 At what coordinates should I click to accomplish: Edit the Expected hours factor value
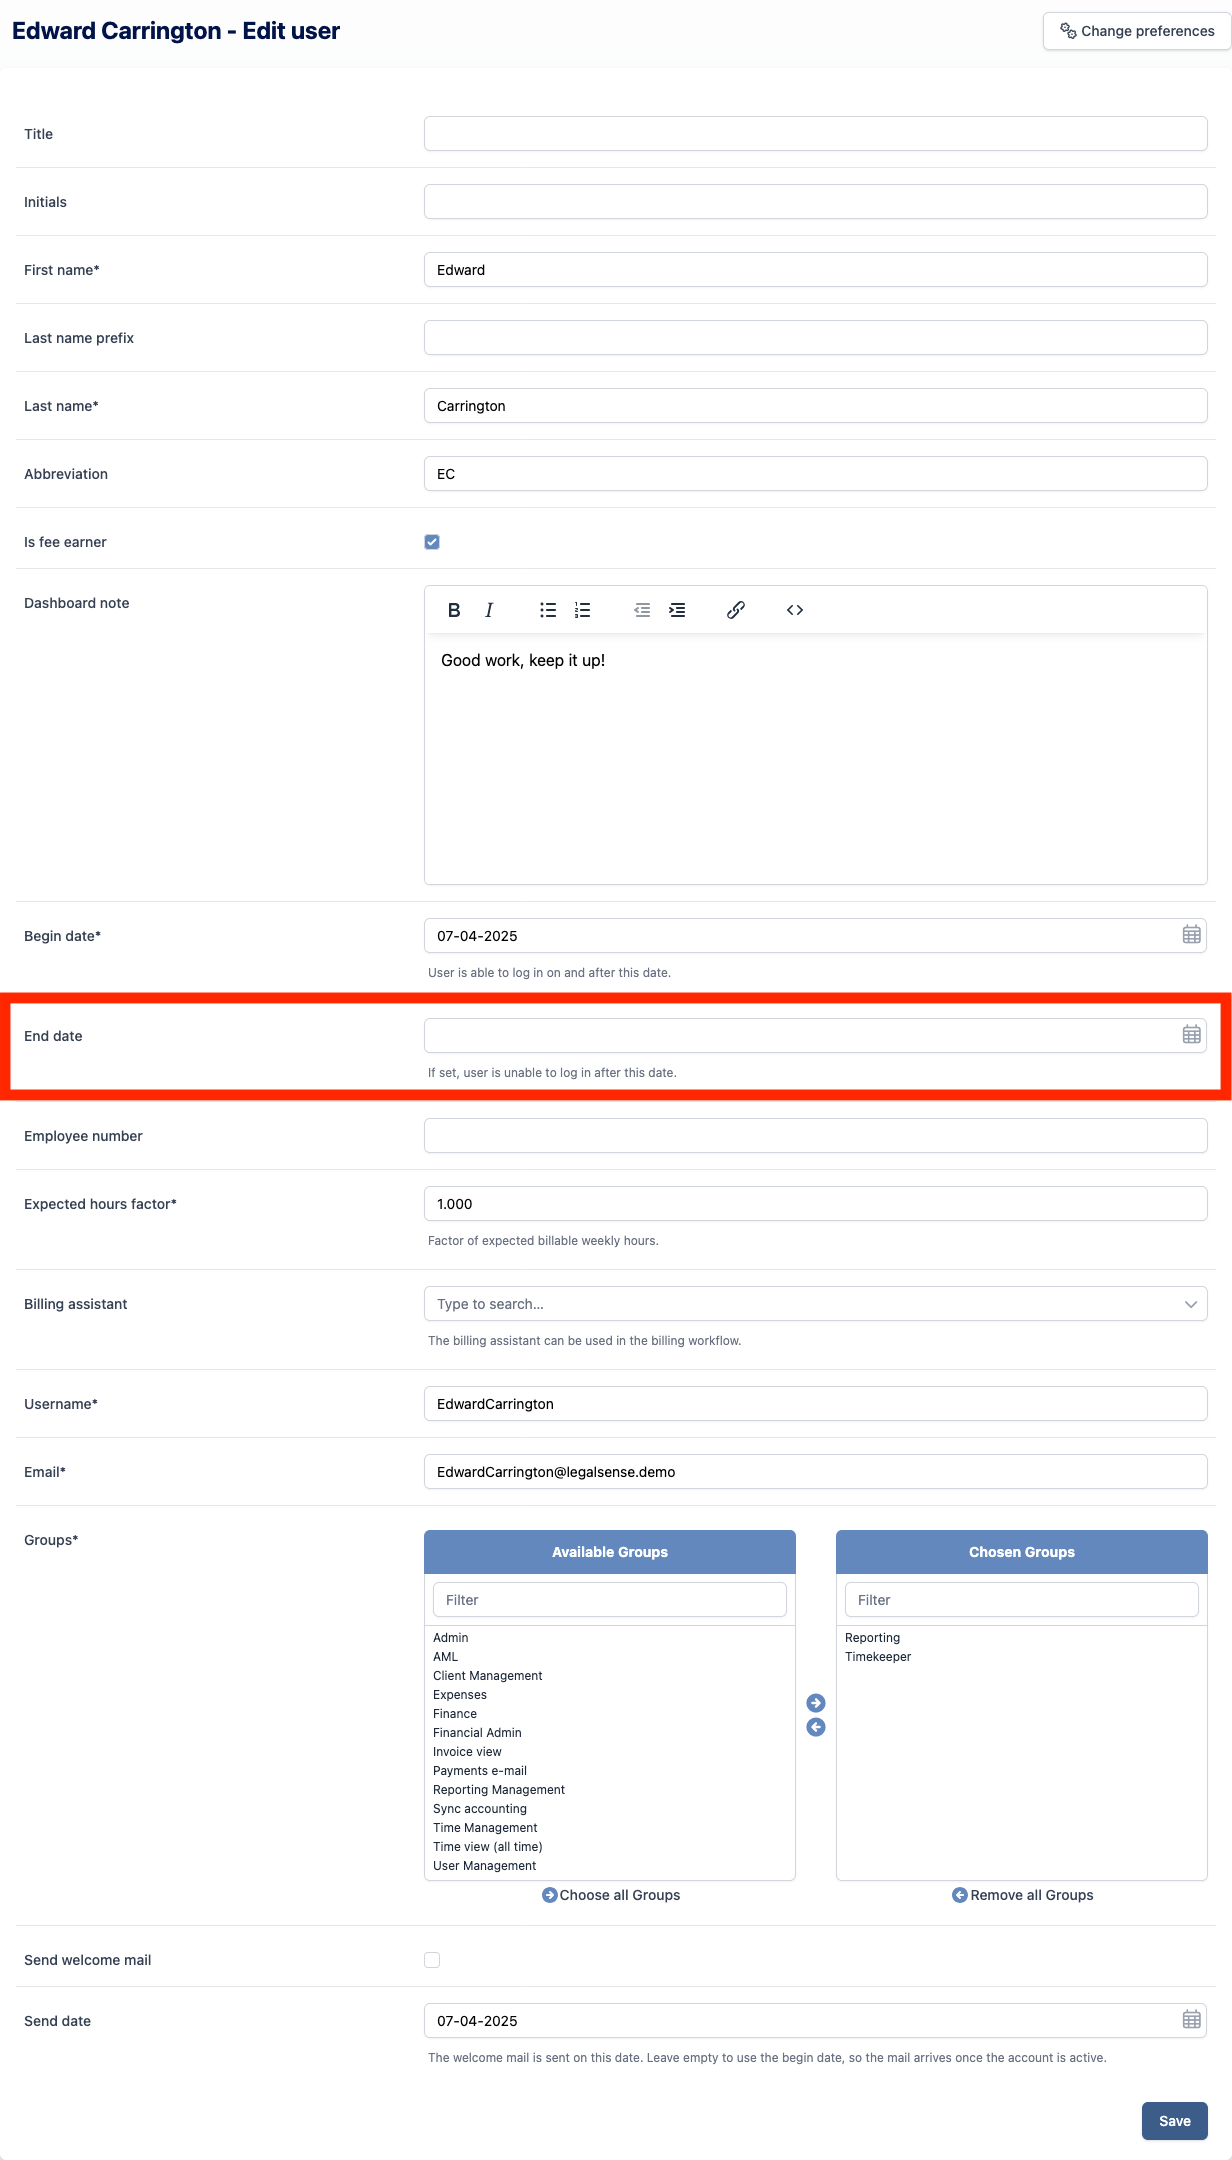pyautogui.click(x=816, y=1204)
